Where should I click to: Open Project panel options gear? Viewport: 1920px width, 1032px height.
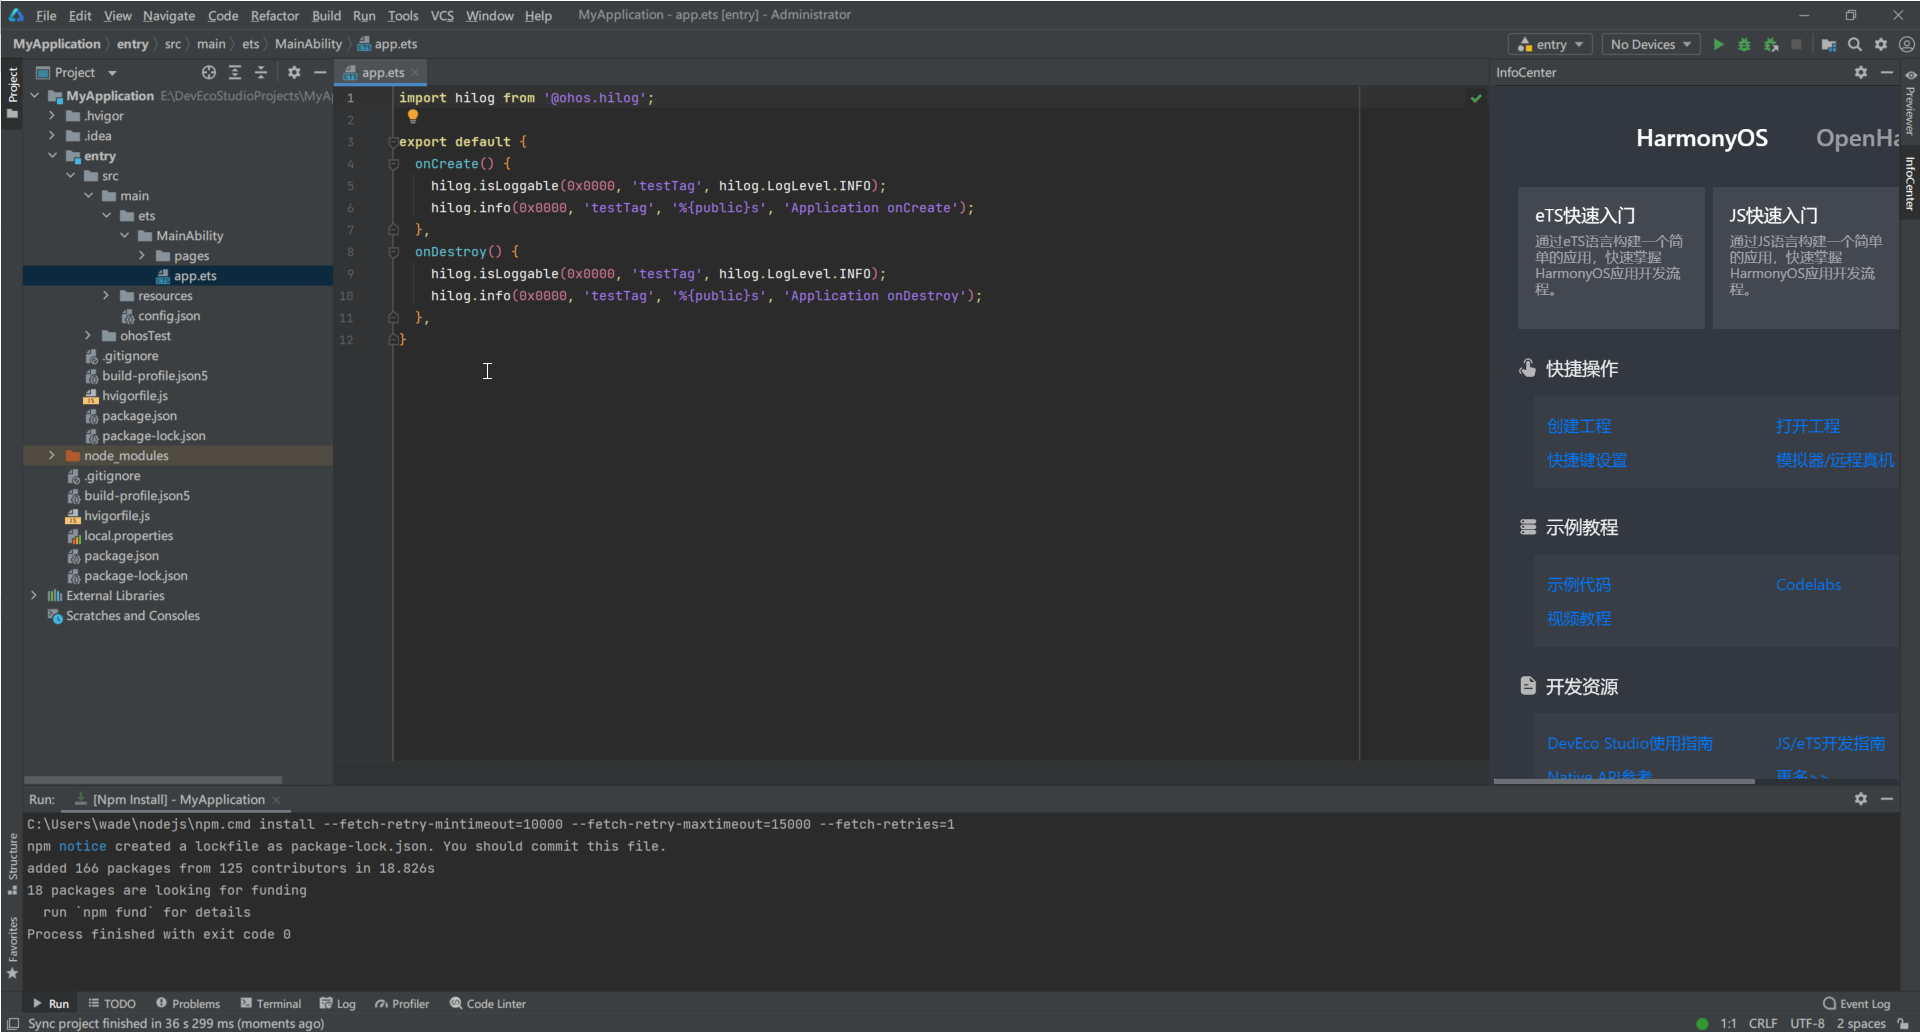(x=294, y=72)
